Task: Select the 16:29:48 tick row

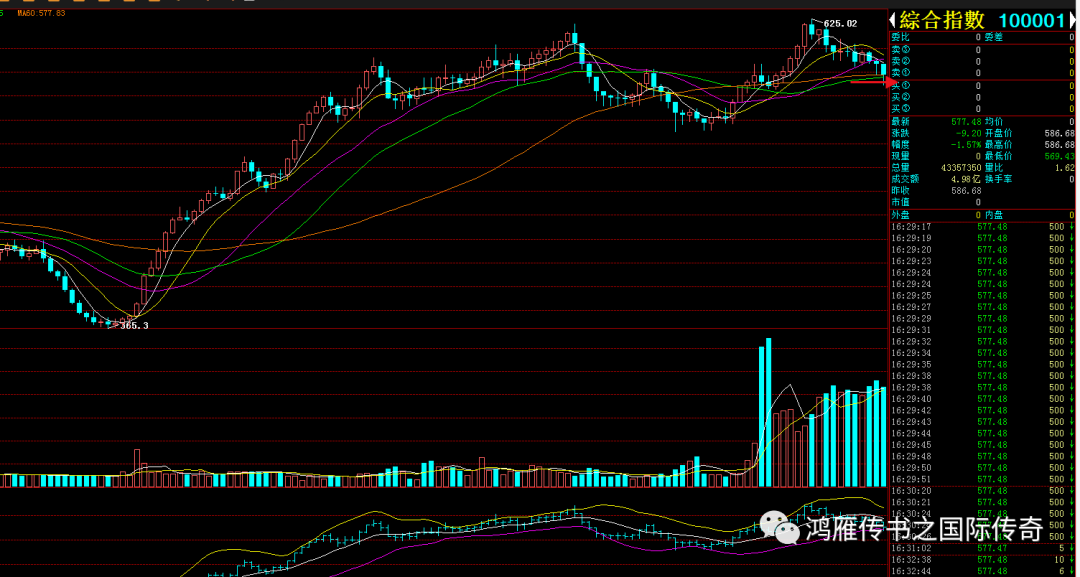Action: pos(982,457)
